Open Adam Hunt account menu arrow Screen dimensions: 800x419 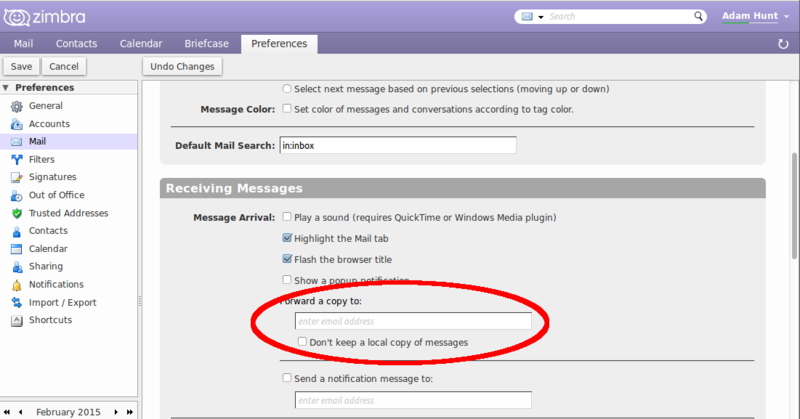786,17
